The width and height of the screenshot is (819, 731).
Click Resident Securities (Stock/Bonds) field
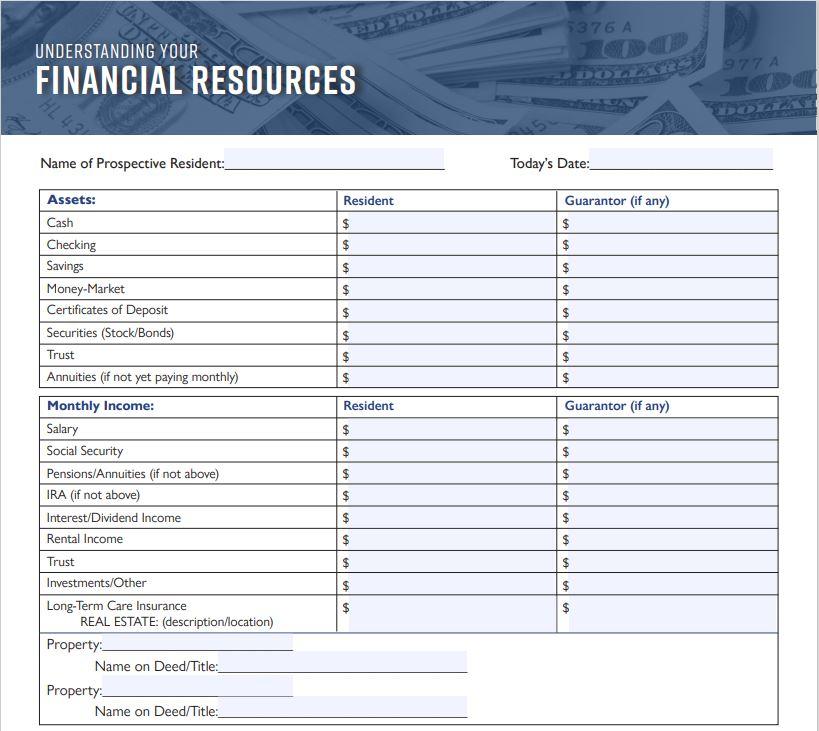[452, 333]
